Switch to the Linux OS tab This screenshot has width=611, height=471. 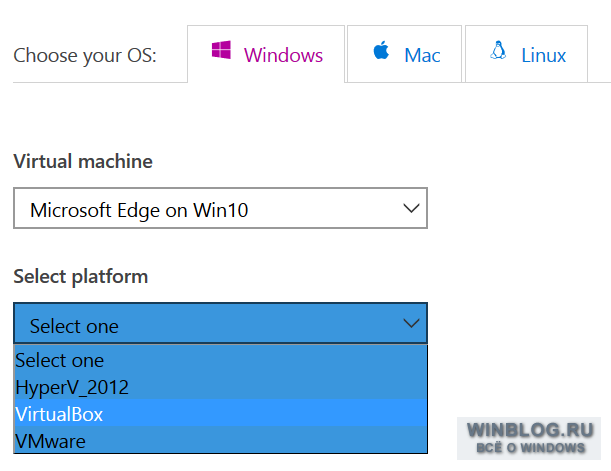(526, 54)
